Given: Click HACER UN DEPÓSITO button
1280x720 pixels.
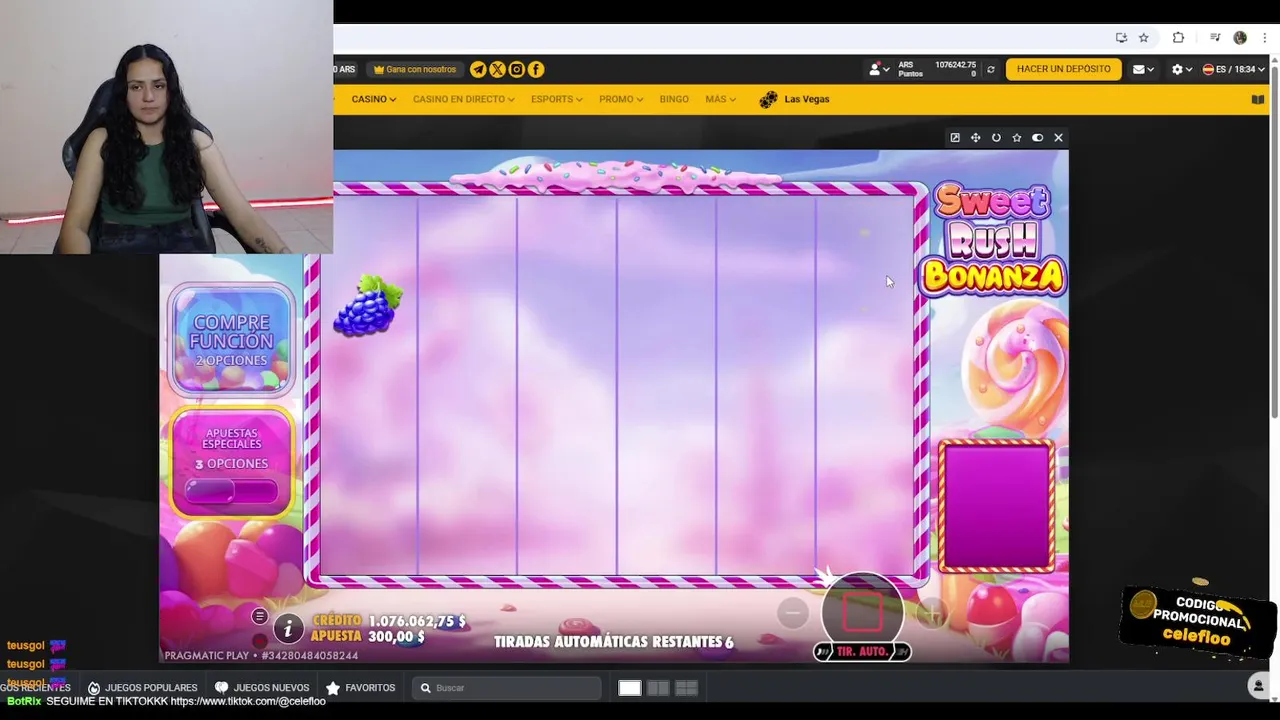Looking at the screenshot, I should pos(1063,69).
